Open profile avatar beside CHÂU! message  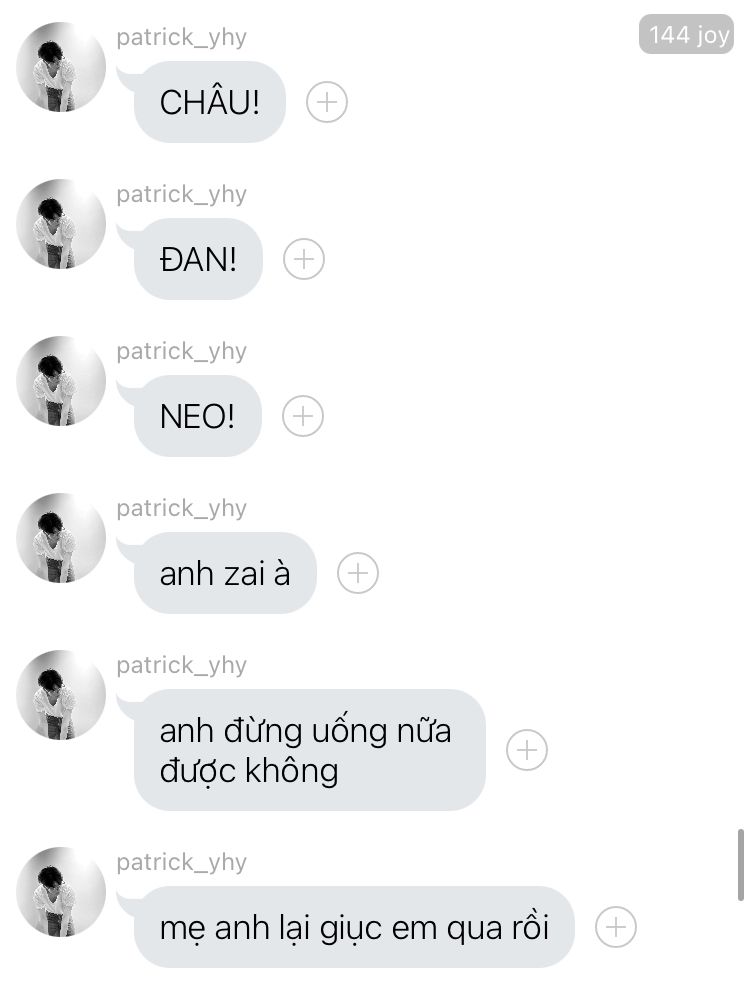[x=61, y=67]
